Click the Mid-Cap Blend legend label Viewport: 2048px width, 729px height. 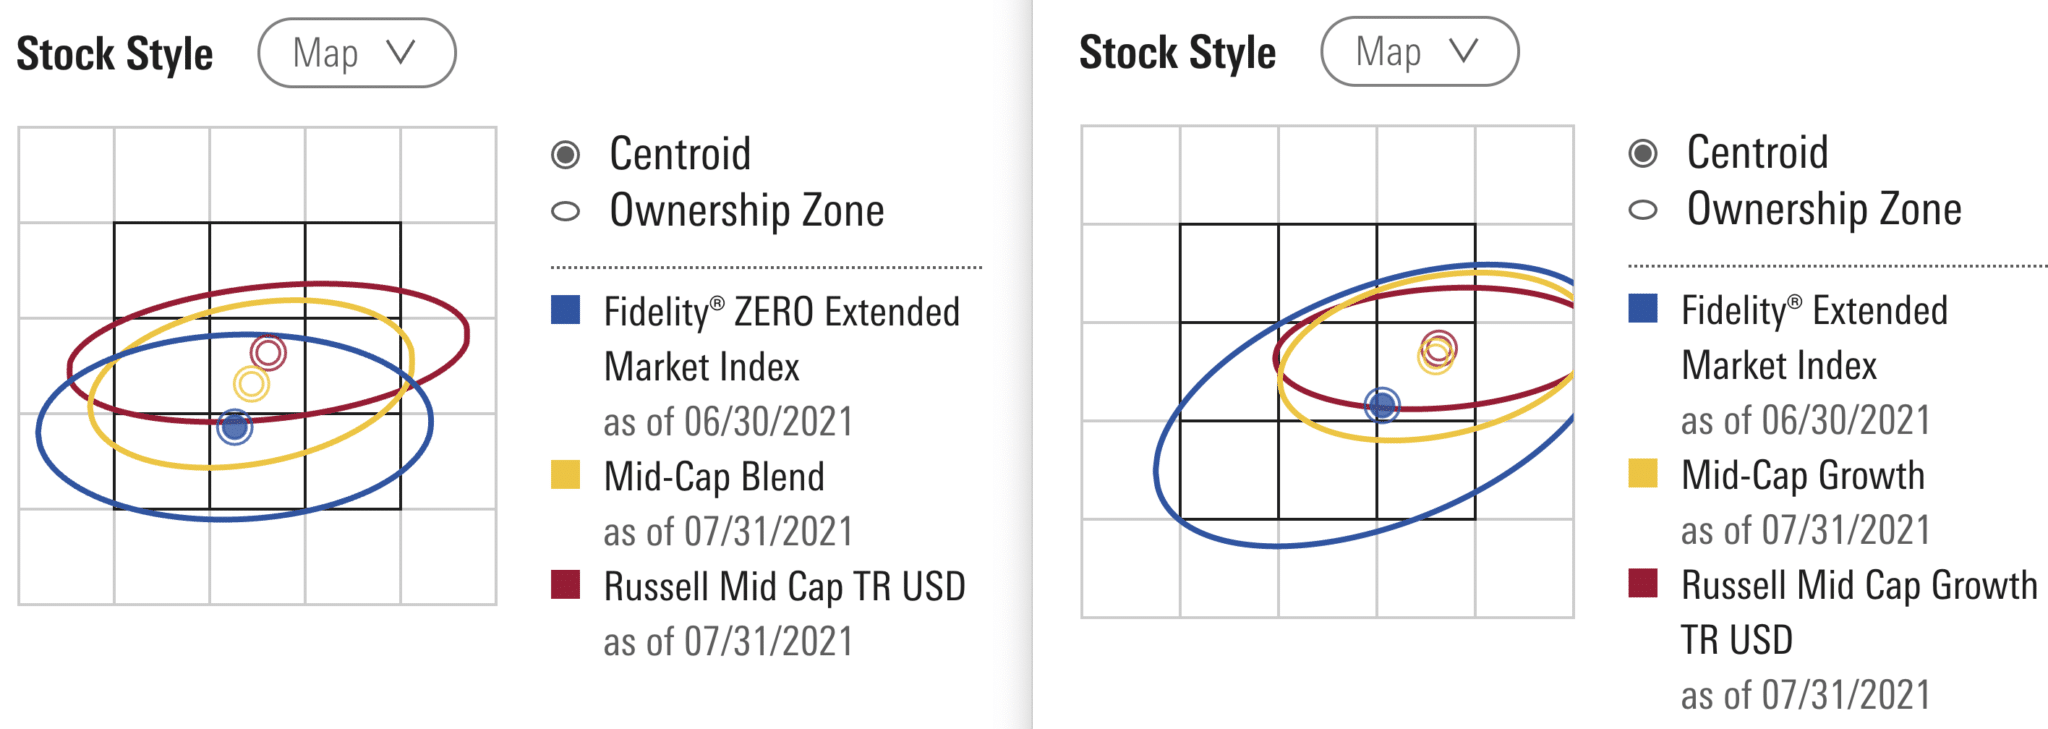[714, 477]
